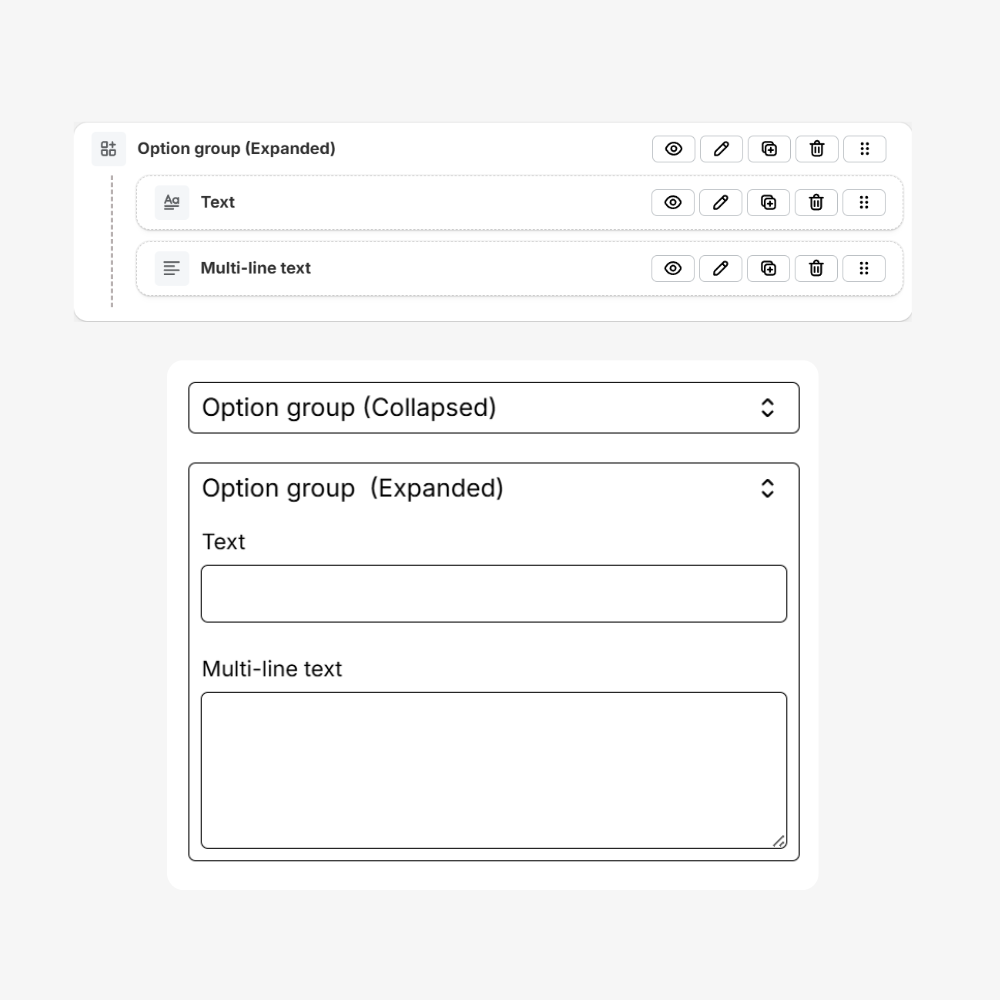Viewport: 1000px width, 1000px height.
Task: Duplicate the Option group (Expanded)
Action: click(769, 148)
